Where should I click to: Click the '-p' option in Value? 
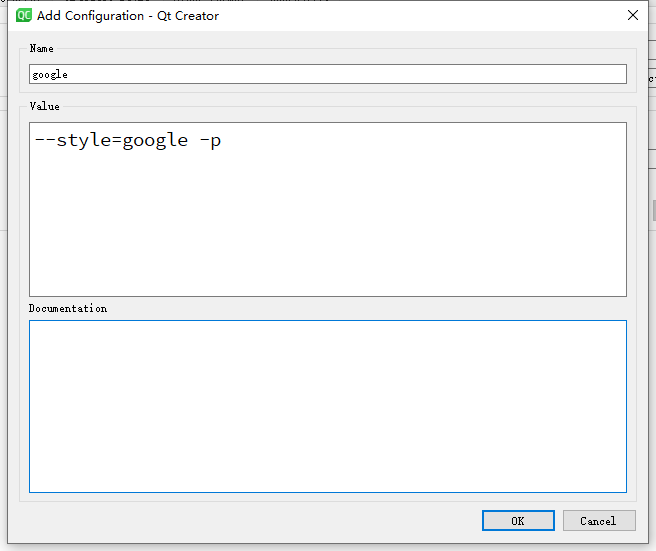point(210,141)
